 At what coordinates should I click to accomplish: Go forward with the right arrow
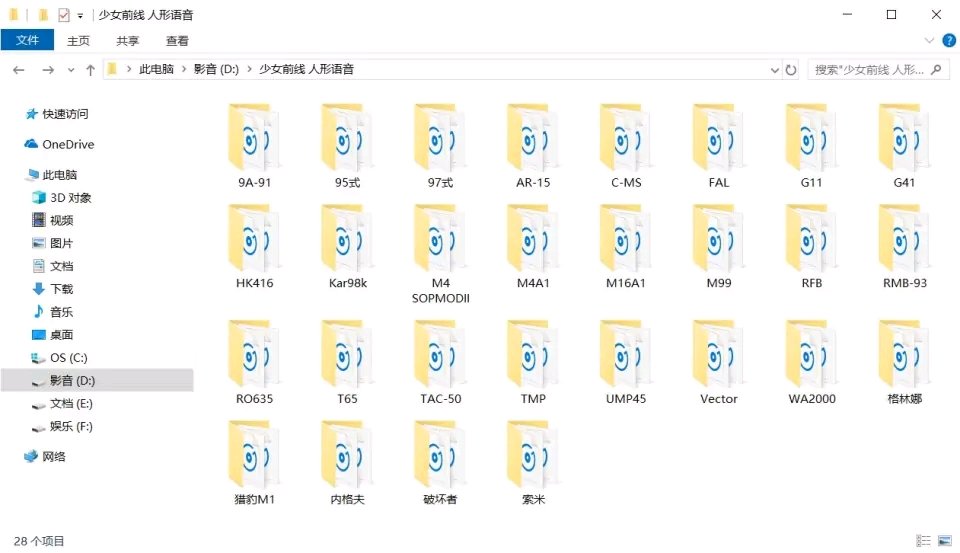coord(48,70)
